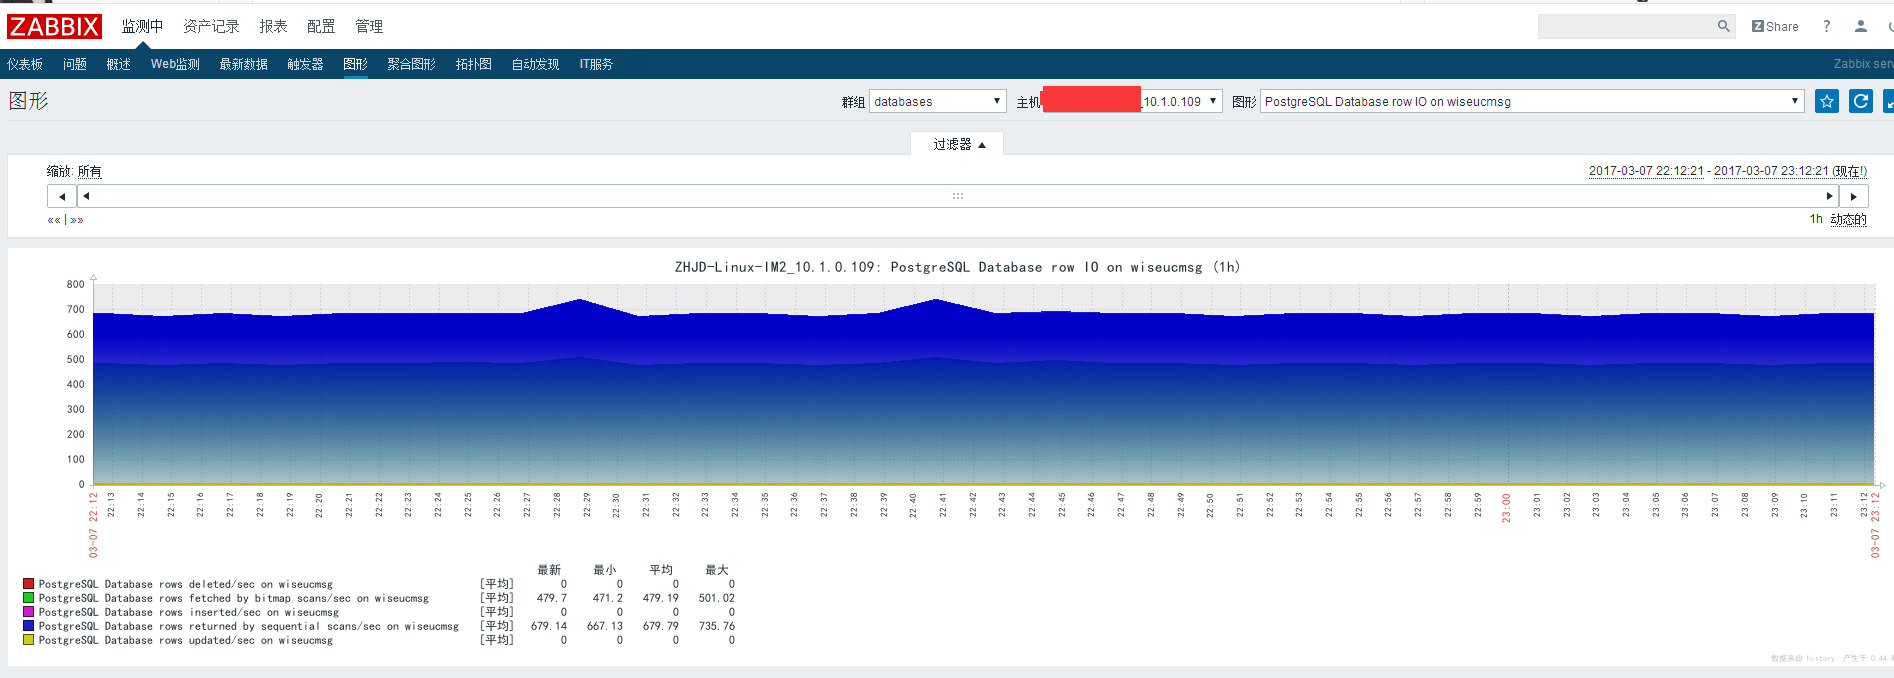Click the 479.19 average value
The image size is (1894, 678).
660,598
